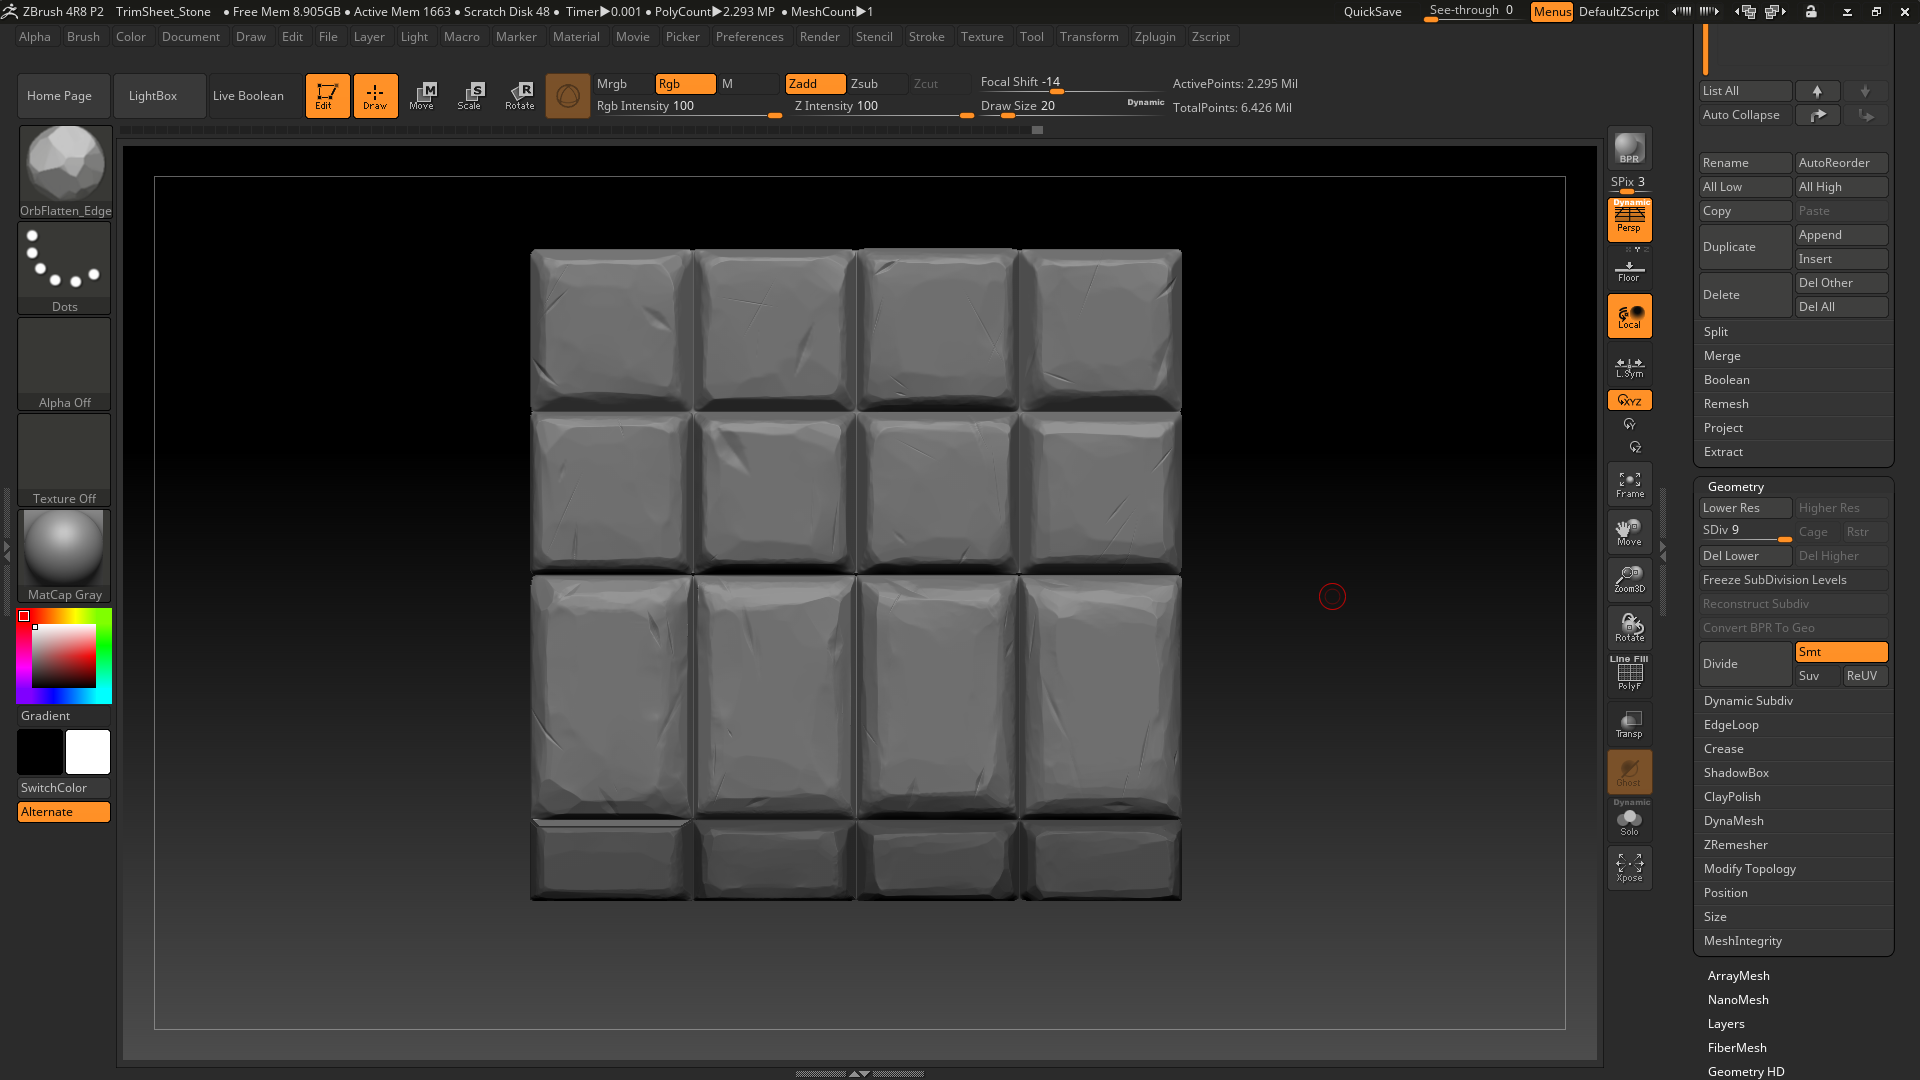
Task: Click the Zoom3D view icon
Action: pos(1629,580)
